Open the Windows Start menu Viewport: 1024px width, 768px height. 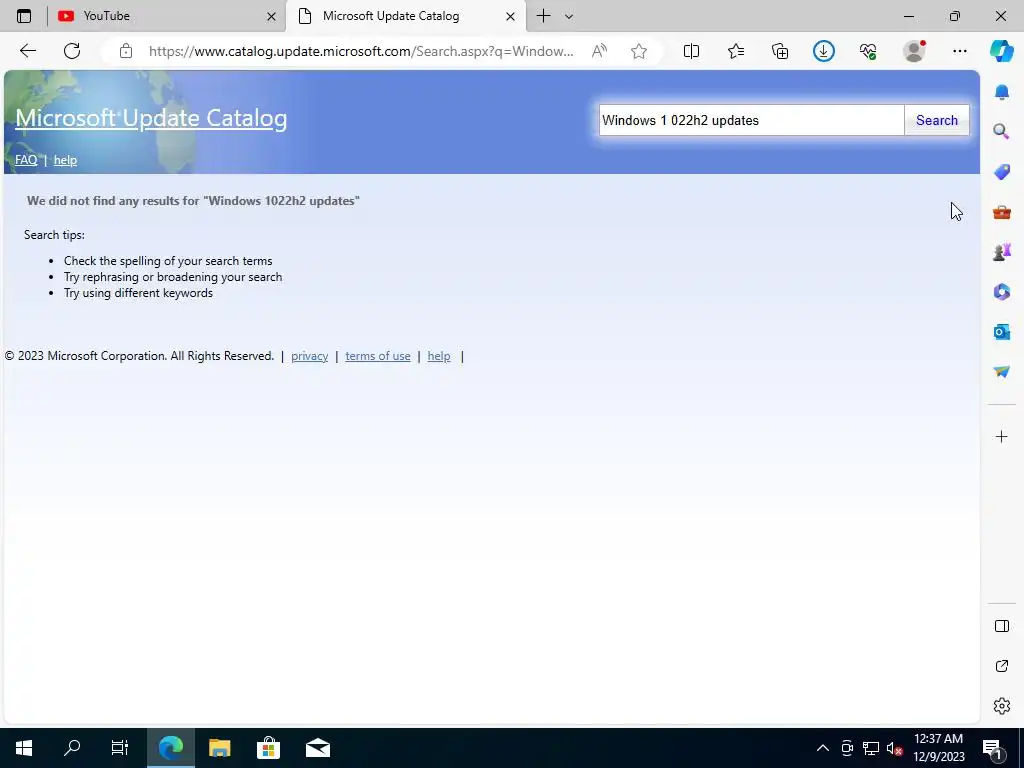[24, 748]
